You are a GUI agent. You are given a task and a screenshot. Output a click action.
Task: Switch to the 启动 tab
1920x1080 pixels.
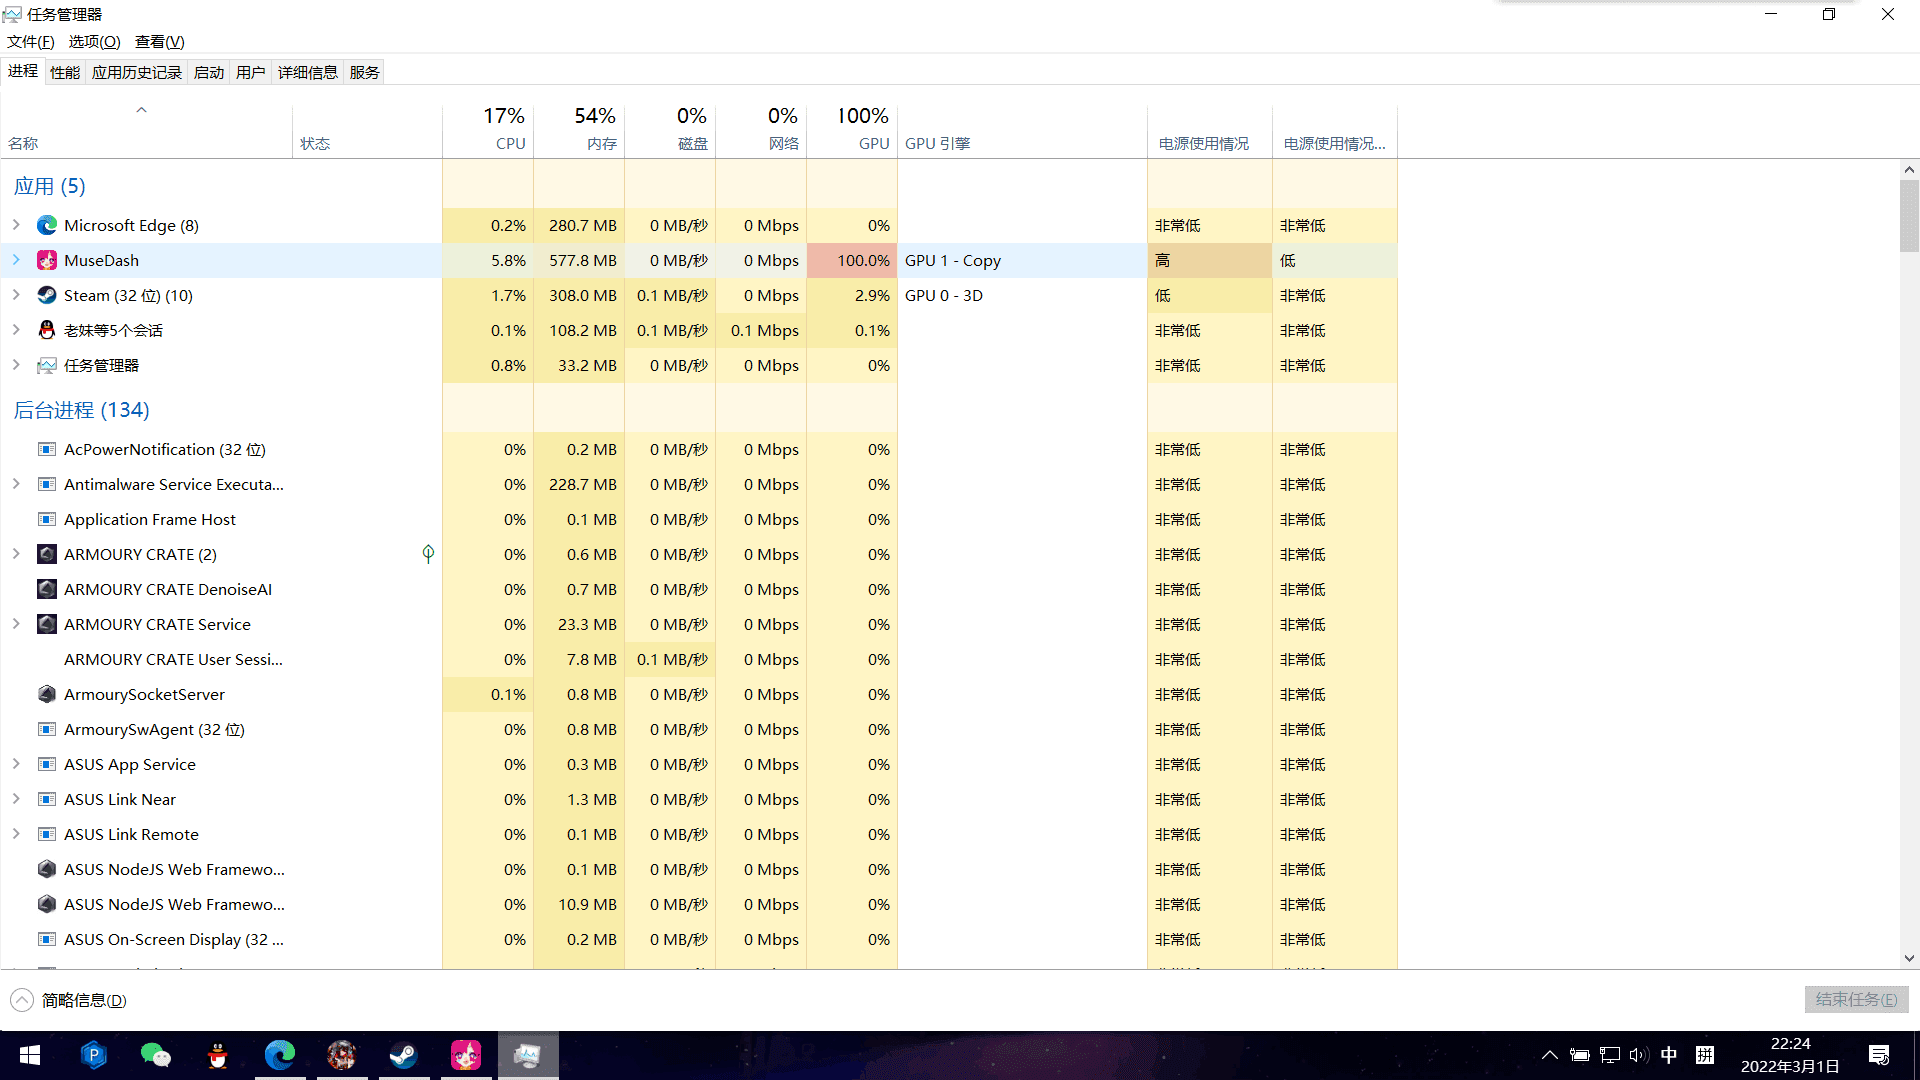coord(209,72)
